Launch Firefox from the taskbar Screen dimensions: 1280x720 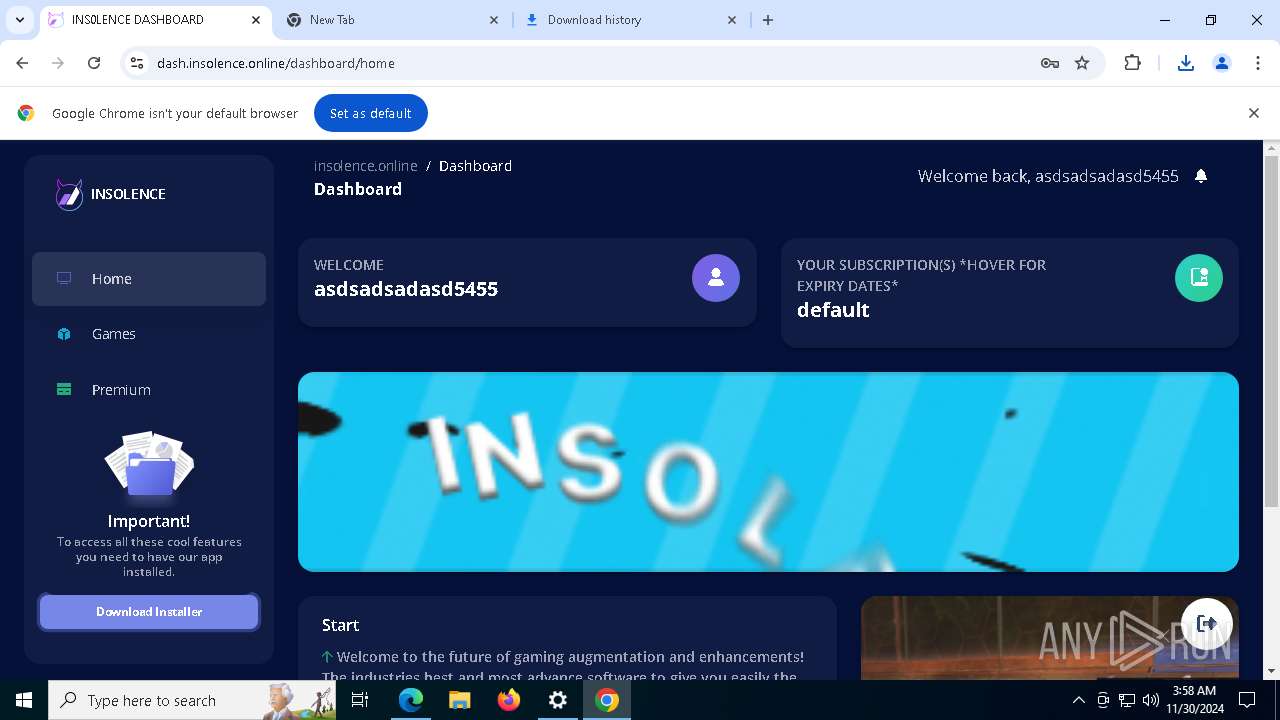pos(509,700)
